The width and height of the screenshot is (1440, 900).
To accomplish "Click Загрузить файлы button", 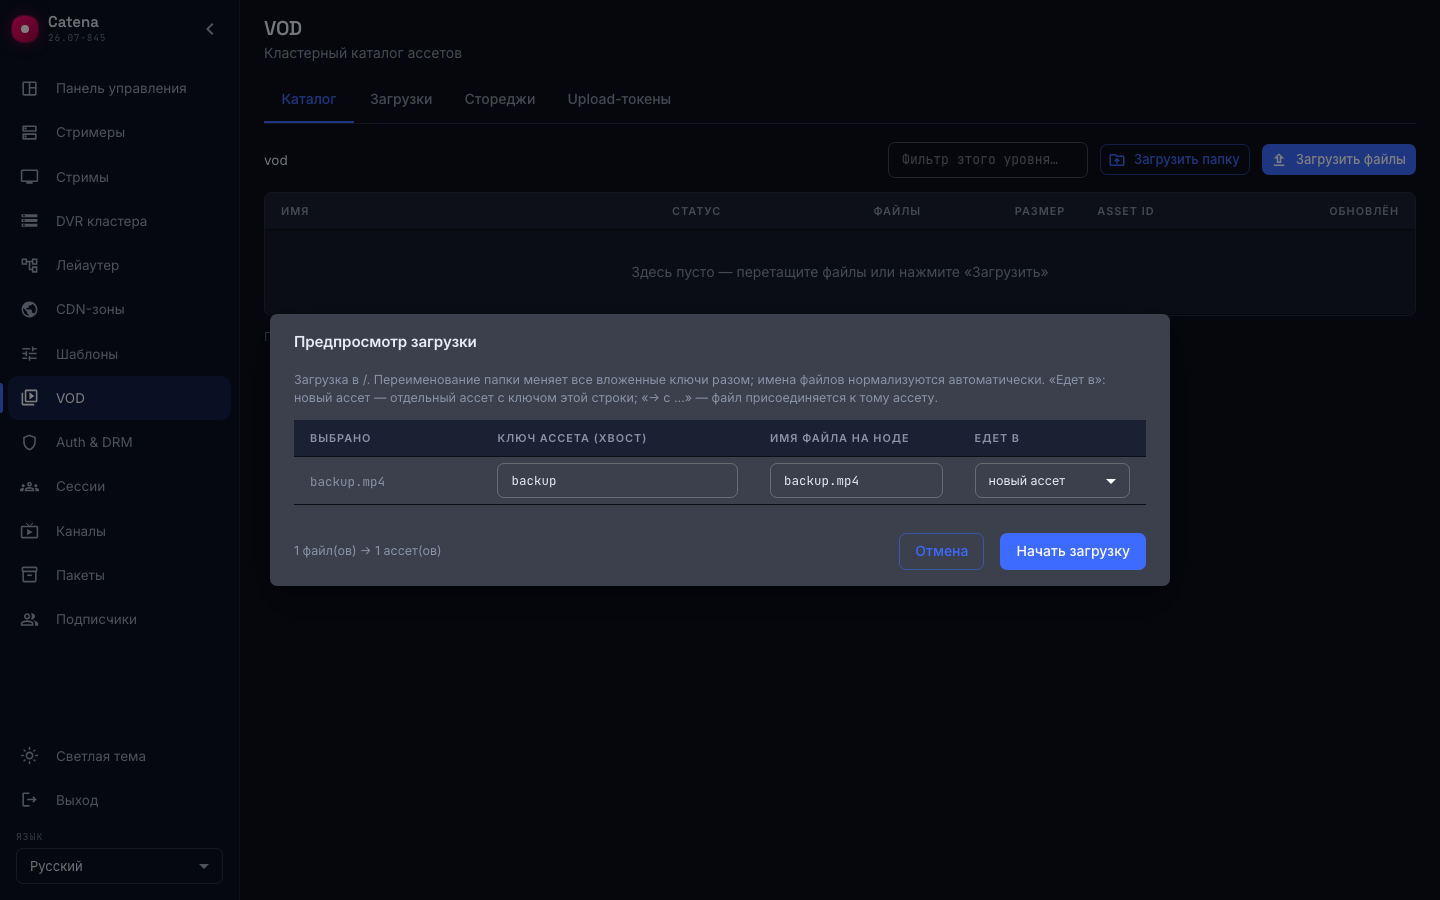I will pos(1339,160).
